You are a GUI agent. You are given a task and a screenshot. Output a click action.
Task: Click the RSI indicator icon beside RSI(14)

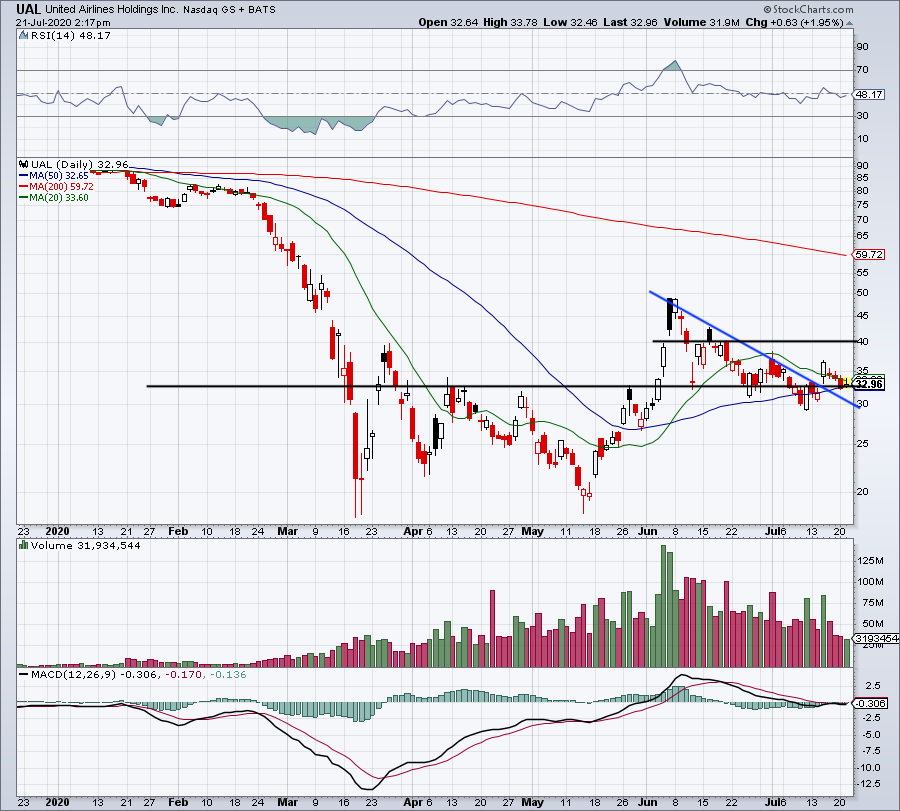[x=23, y=36]
